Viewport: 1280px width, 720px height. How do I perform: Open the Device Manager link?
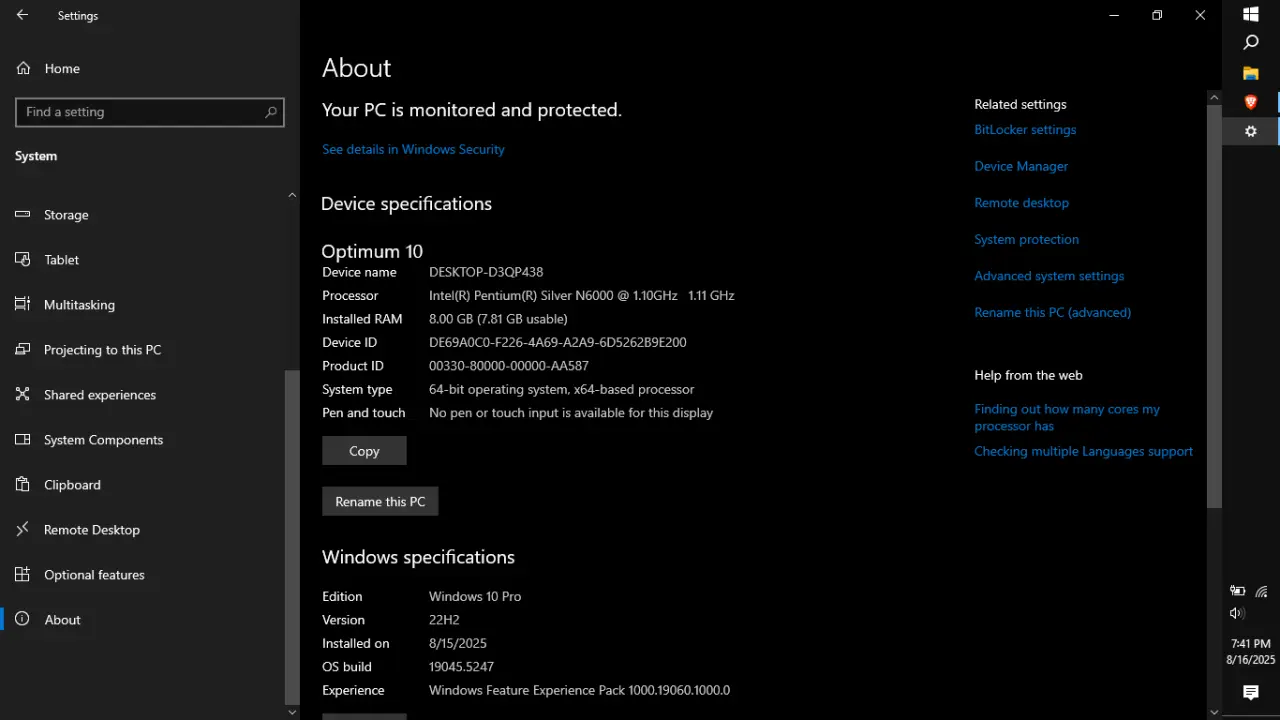click(1021, 166)
